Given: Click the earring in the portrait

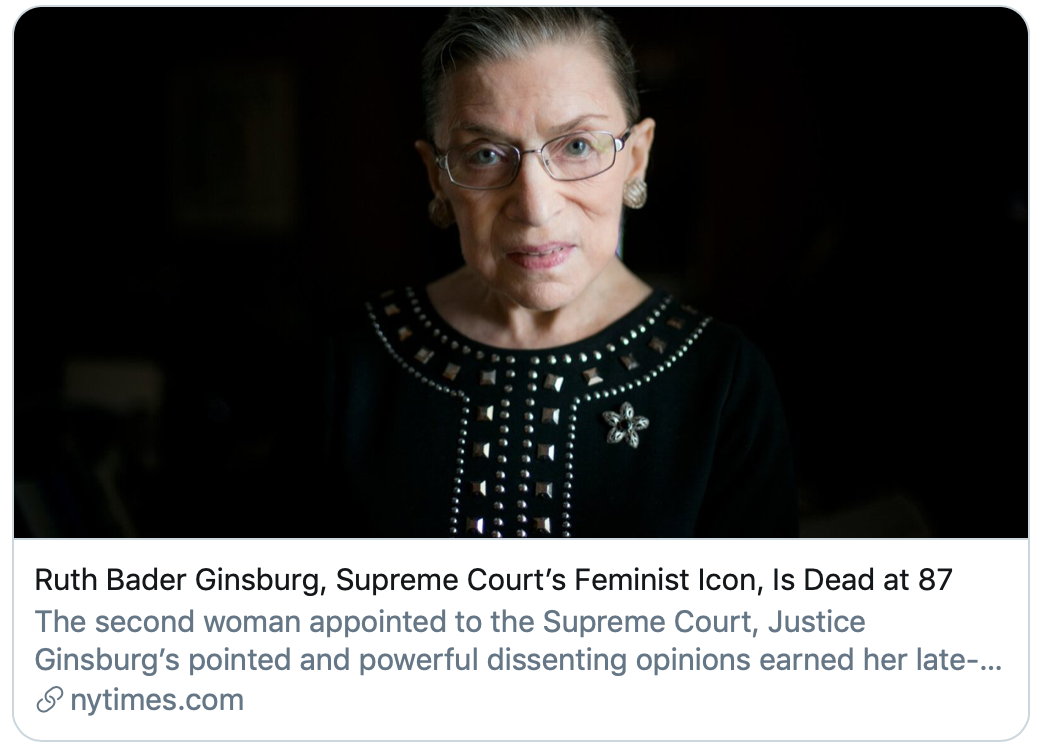Looking at the screenshot, I should (635, 192).
